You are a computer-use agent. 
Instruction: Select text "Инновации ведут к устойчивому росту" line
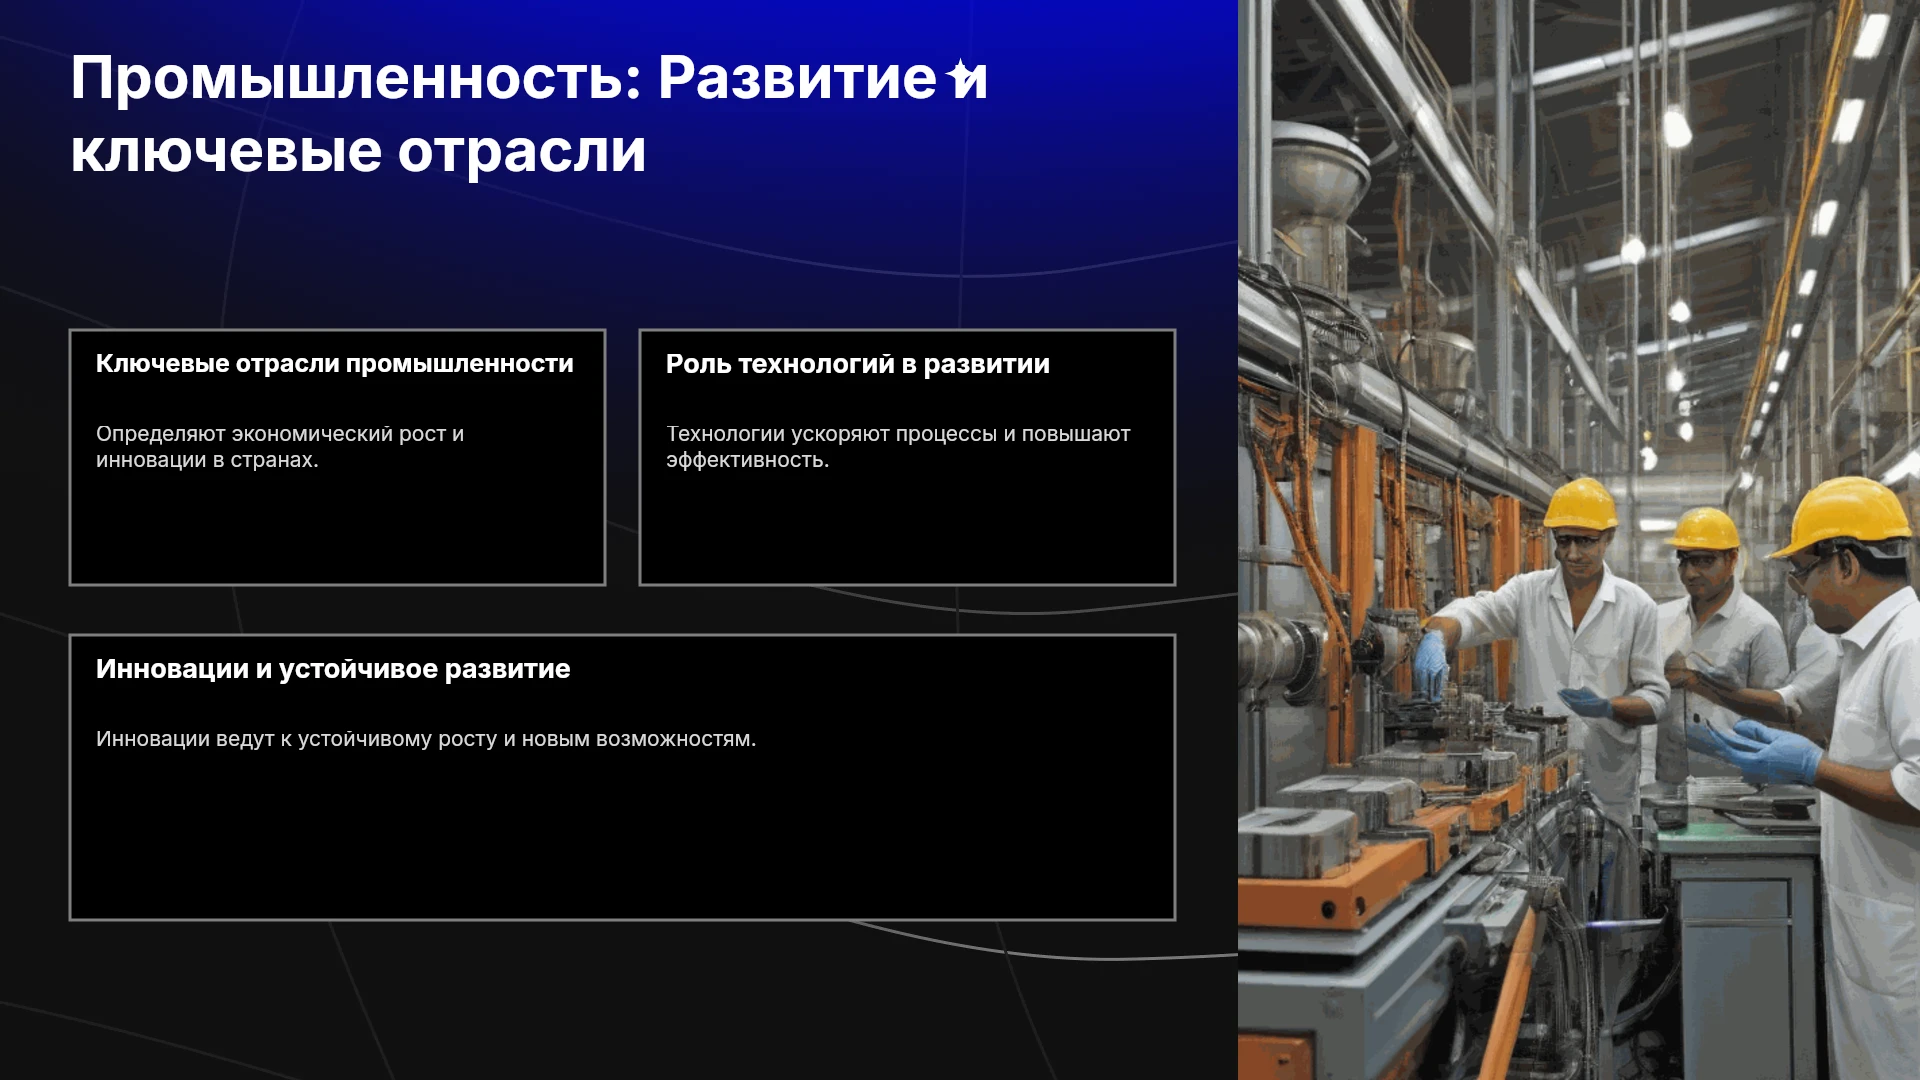(x=426, y=739)
